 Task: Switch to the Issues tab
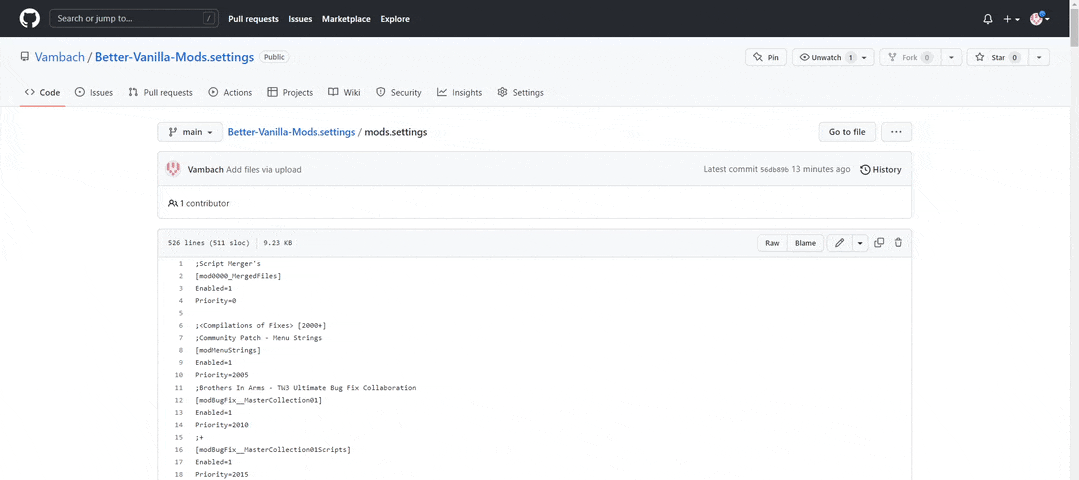94,93
